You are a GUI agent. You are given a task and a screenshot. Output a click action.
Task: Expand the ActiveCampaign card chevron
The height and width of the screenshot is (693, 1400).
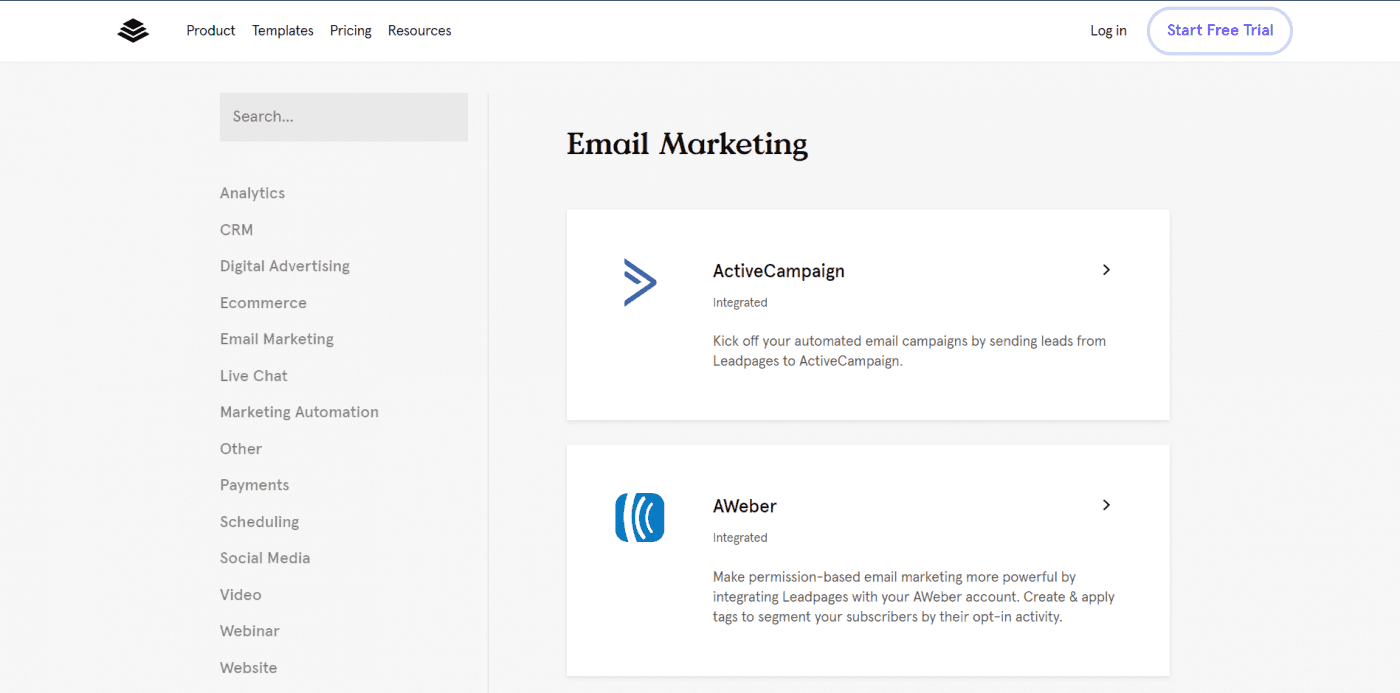[1106, 270]
